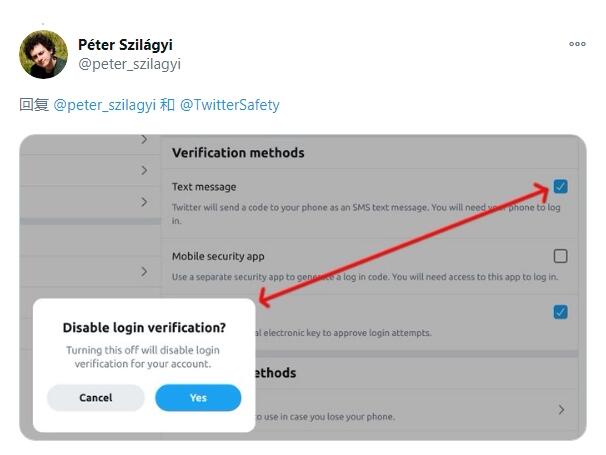Screen dimensions: 606x455
Task: Click the Verification methods heading
Action: [238, 153]
